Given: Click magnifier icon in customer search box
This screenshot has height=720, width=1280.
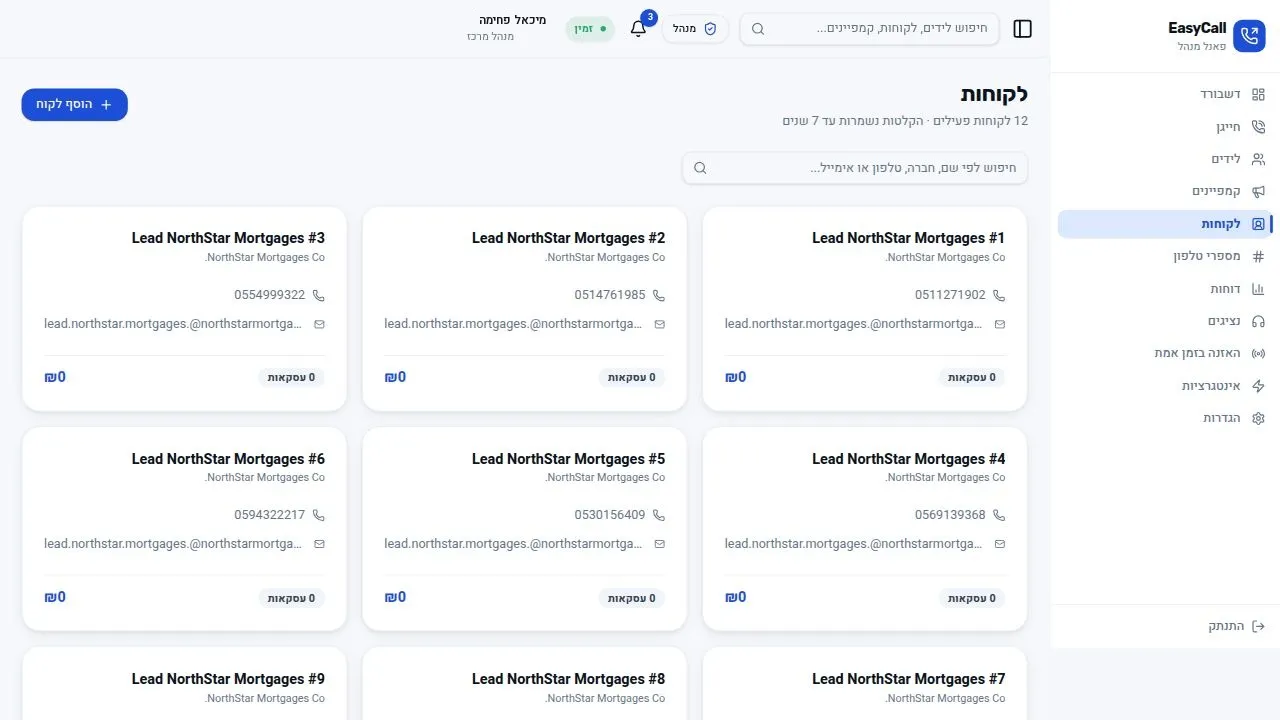Looking at the screenshot, I should tap(700, 168).
